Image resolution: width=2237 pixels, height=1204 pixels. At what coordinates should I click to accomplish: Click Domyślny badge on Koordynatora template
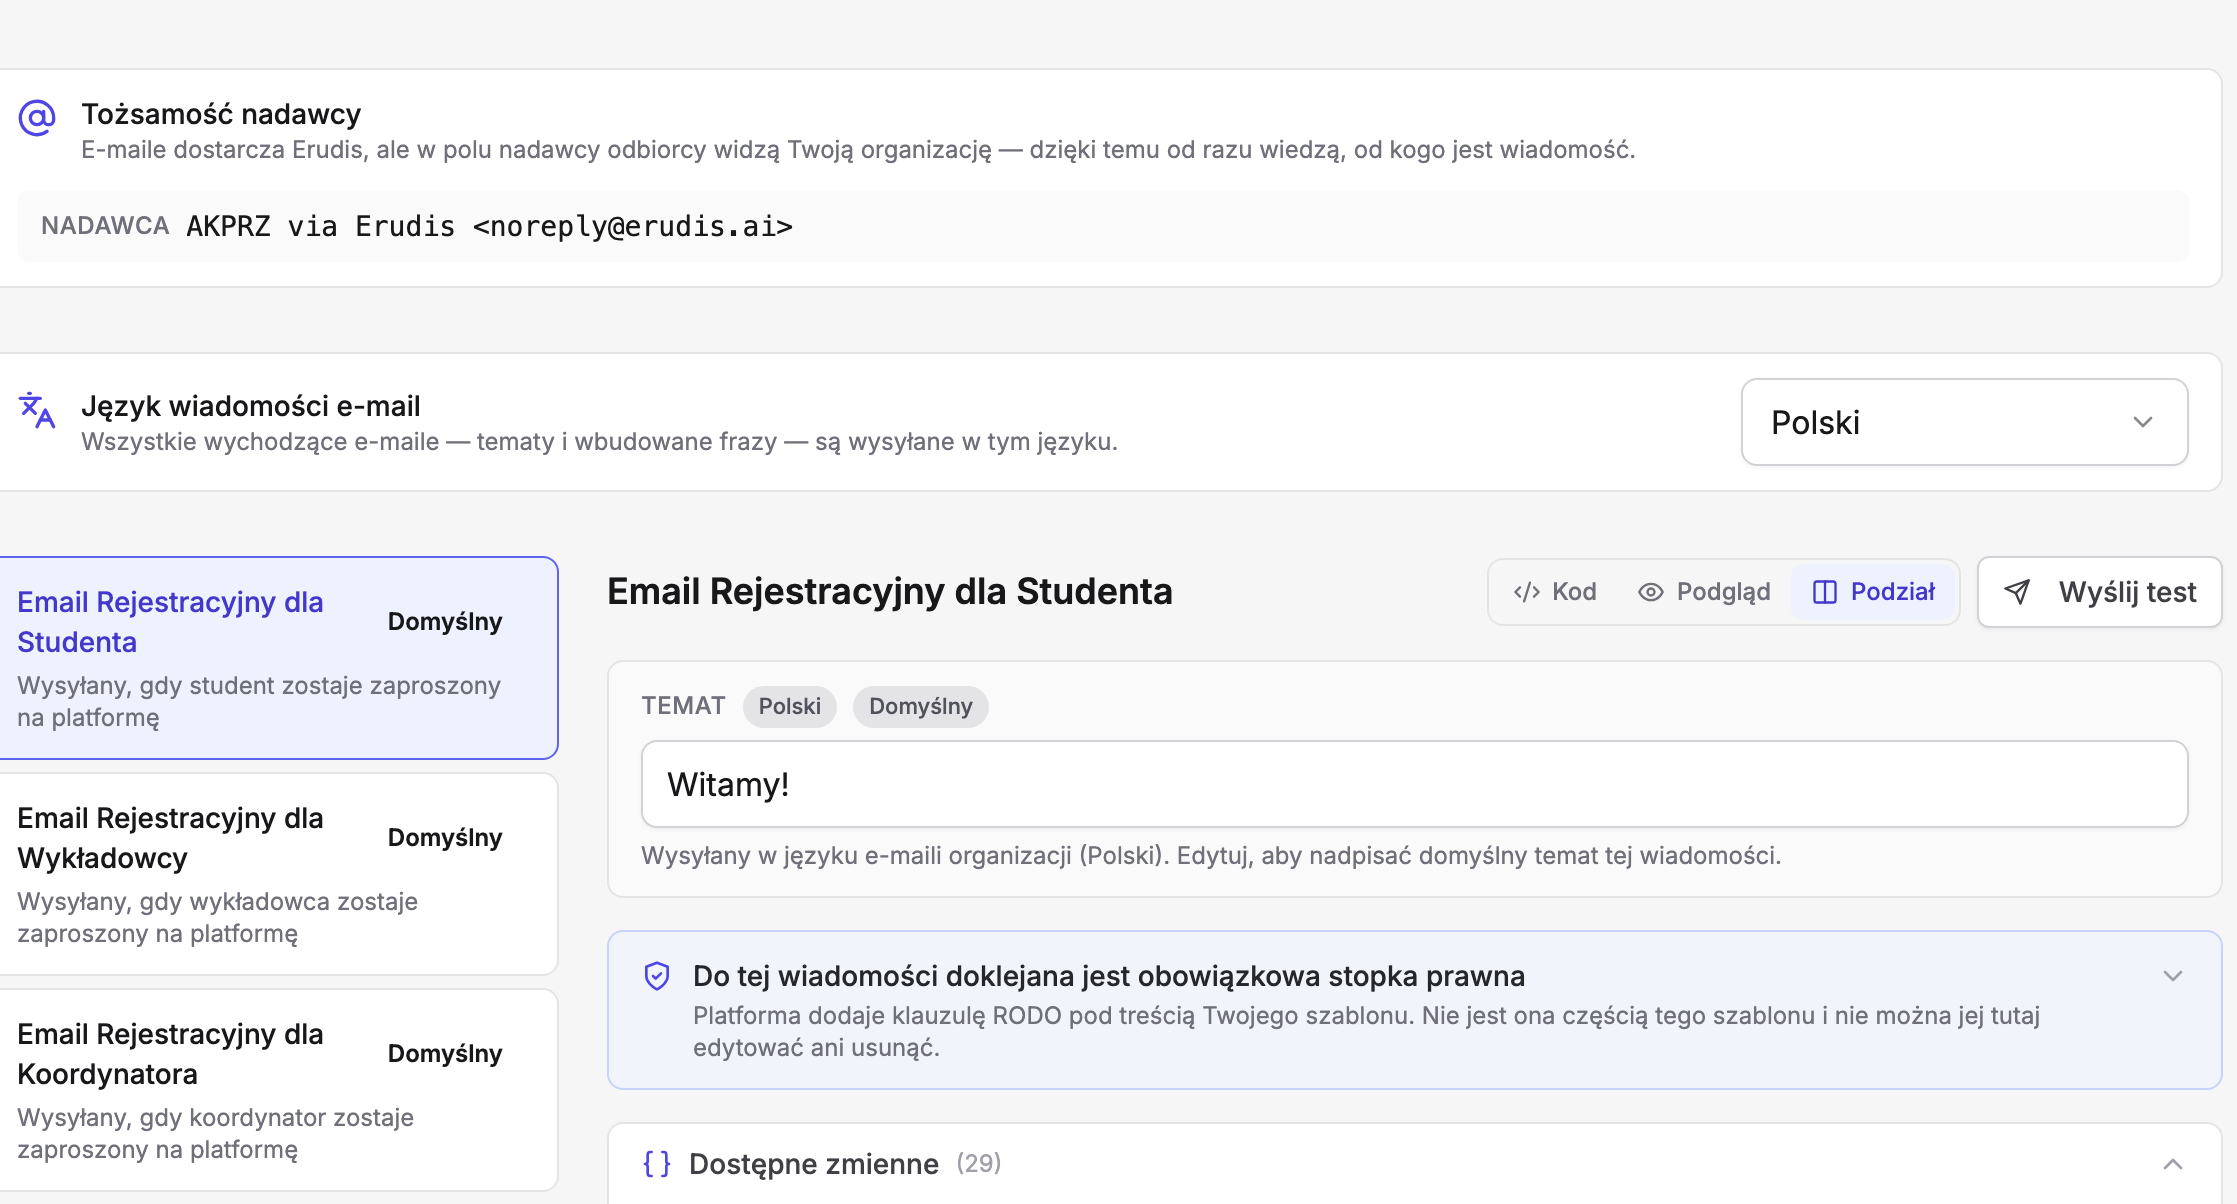tap(445, 1054)
